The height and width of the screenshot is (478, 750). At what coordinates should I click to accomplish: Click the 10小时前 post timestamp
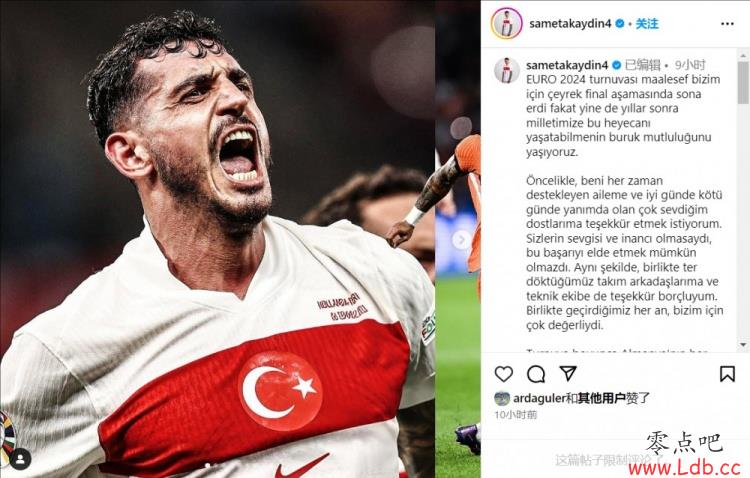click(x=516, y=415)
